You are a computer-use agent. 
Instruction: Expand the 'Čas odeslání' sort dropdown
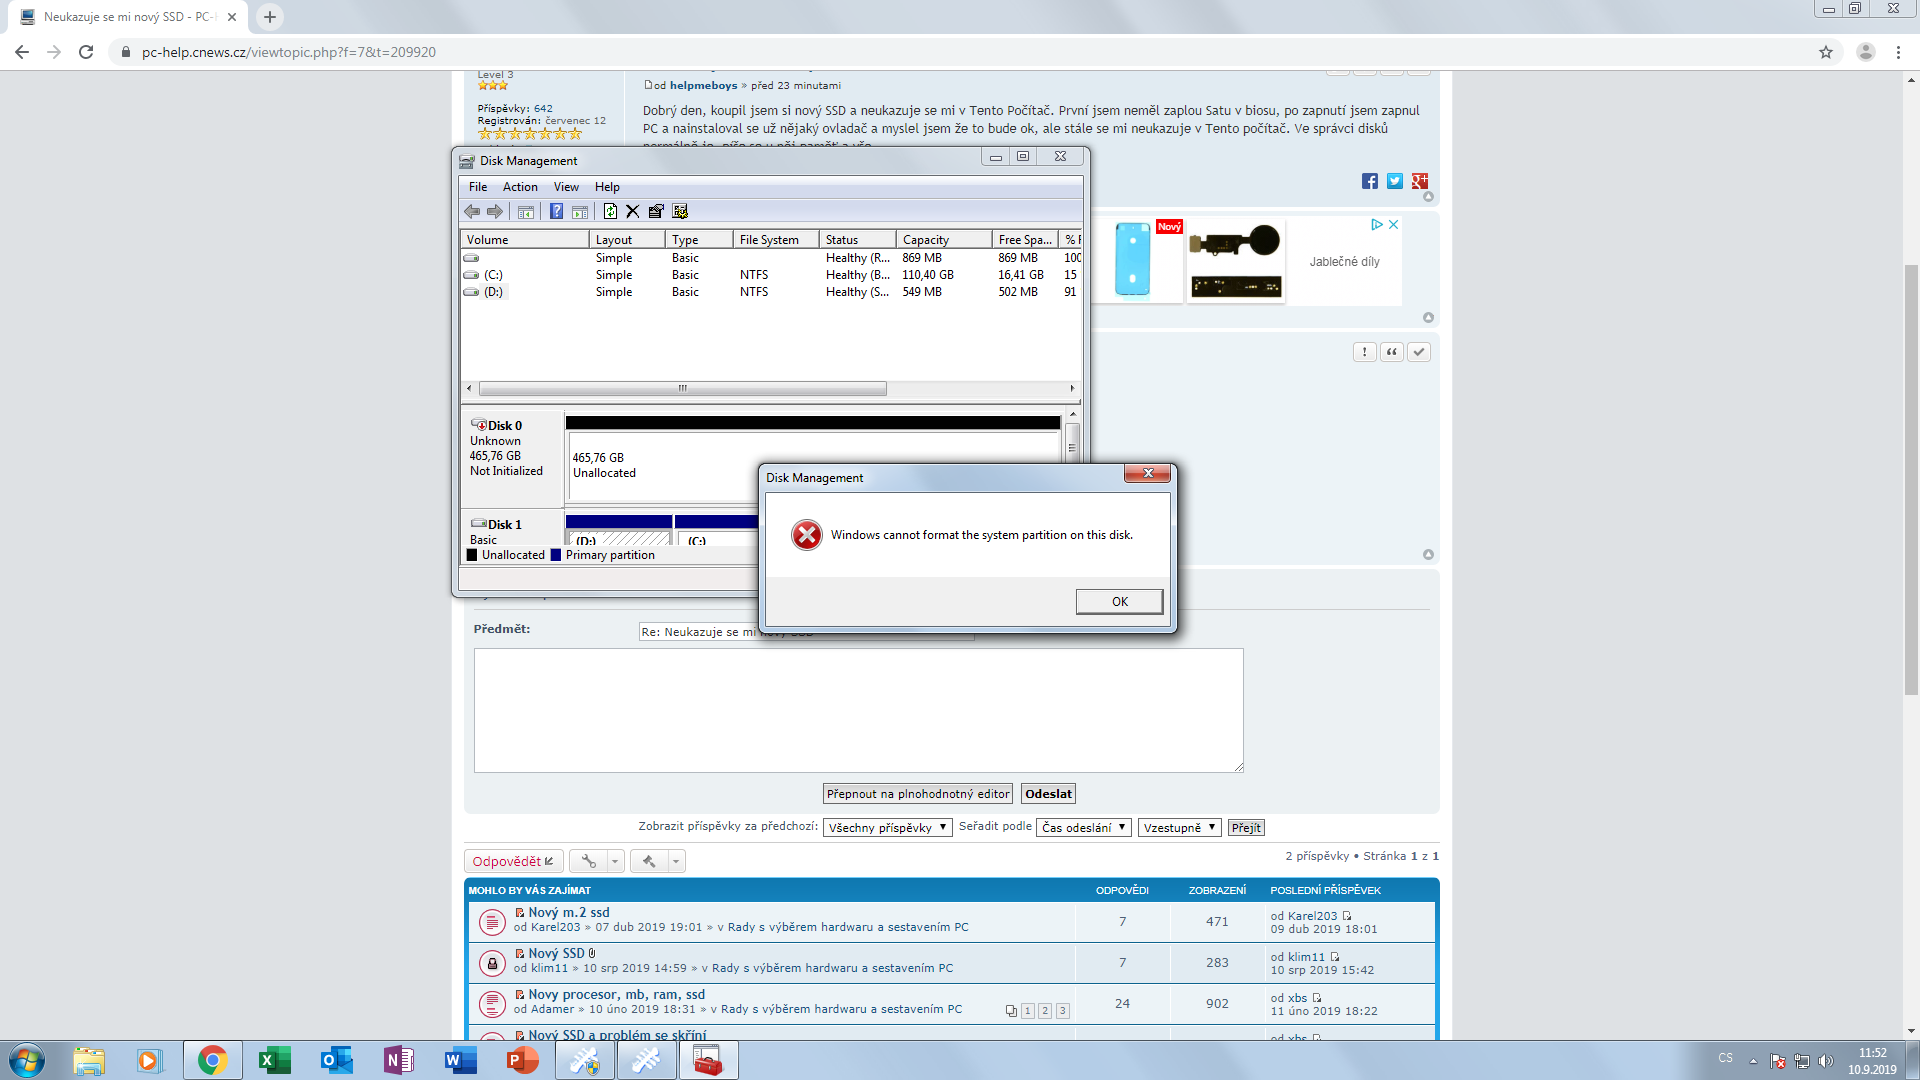[x=1084, y=828]
